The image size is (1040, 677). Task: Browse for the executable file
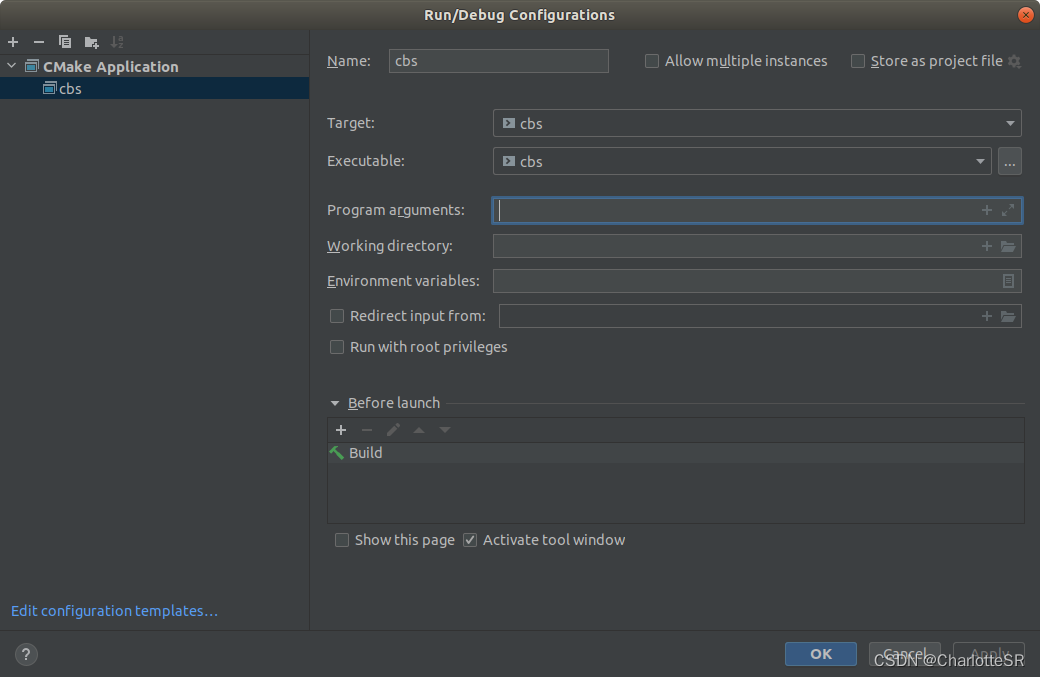1009,161
